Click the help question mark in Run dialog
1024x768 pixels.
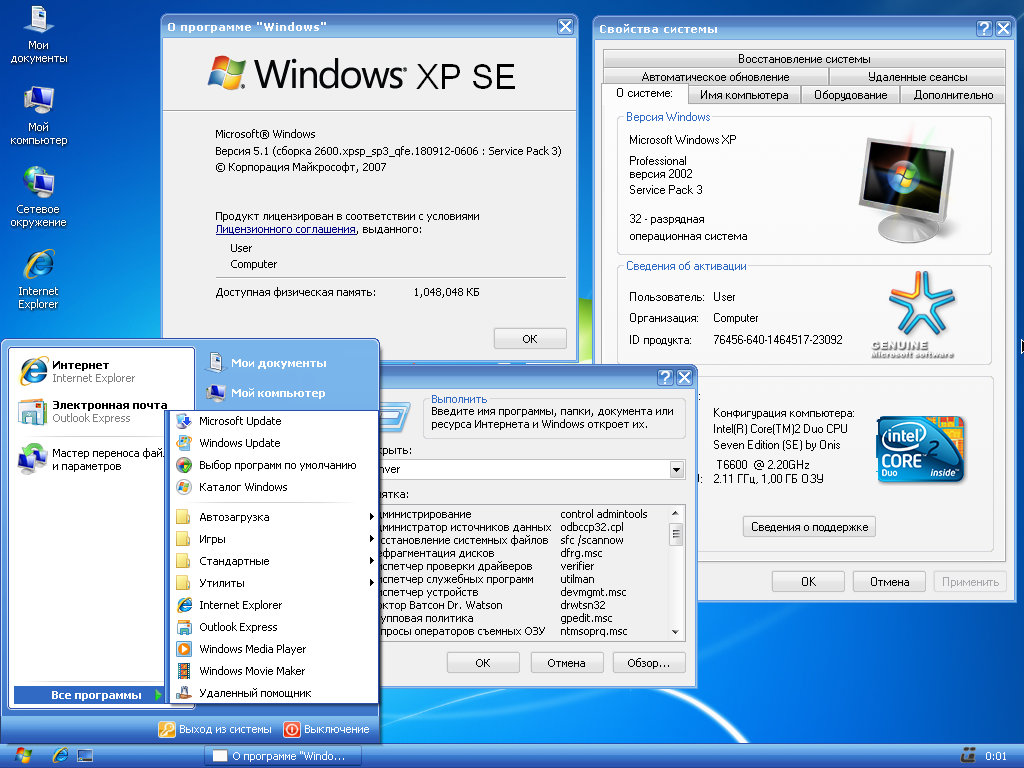click(x=665, y=377)
